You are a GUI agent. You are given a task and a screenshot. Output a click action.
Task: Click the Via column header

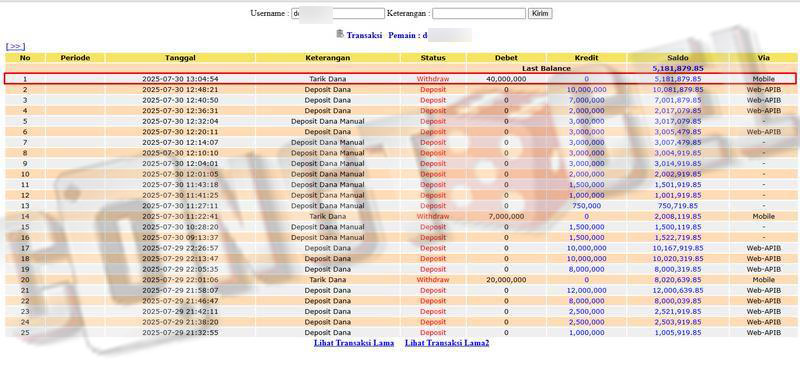click(x=763, y=58)
